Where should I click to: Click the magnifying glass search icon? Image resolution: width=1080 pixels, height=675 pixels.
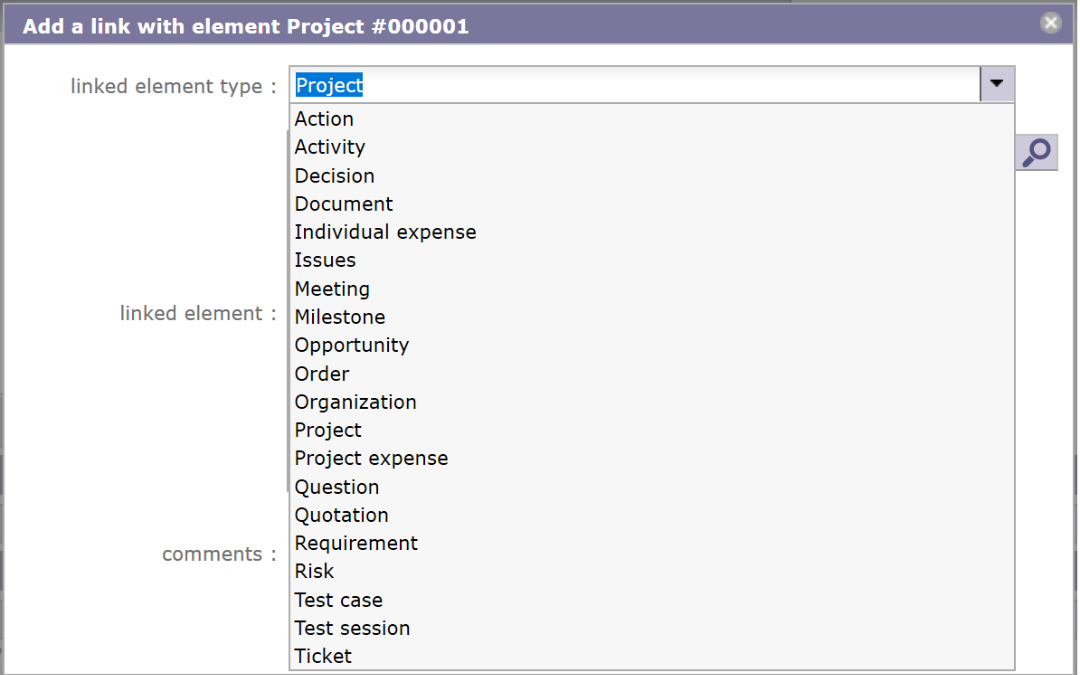[1037, 152]
